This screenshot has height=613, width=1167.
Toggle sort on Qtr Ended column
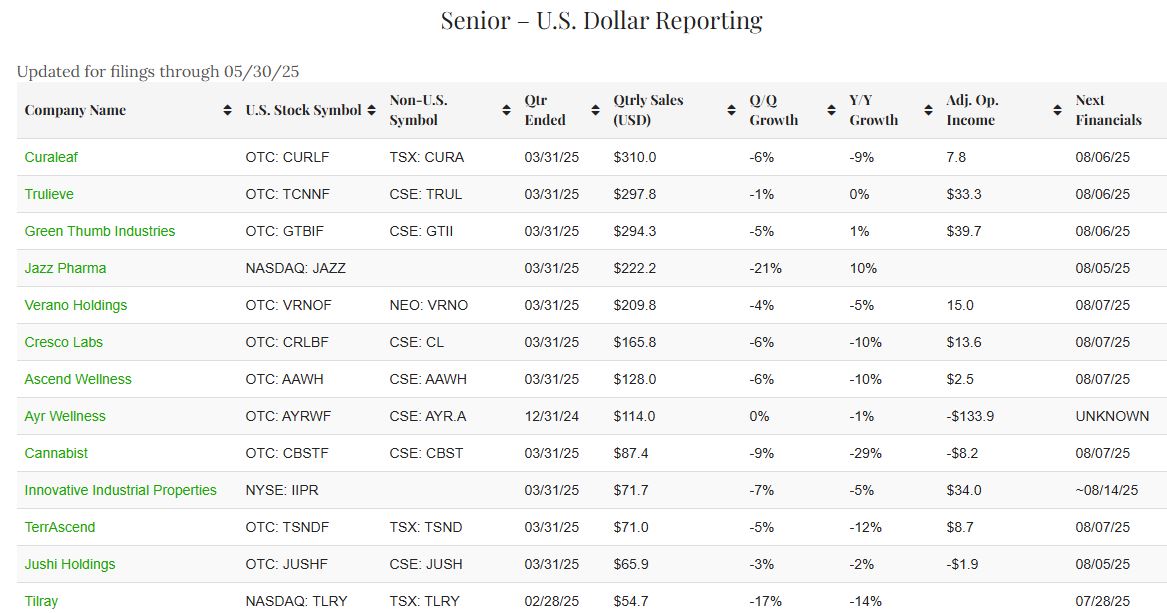pyautogui.click(x=595, y=110)
